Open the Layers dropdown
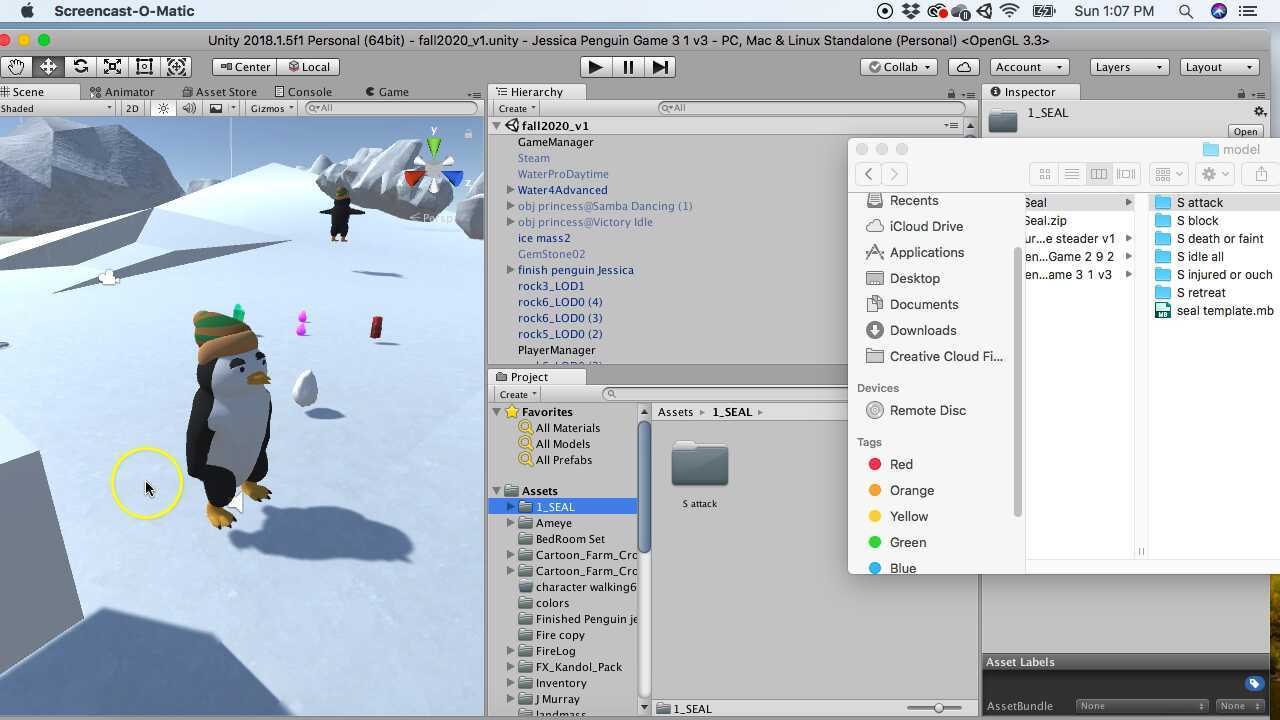The image size is (1280, 720). coord(1127,66)
